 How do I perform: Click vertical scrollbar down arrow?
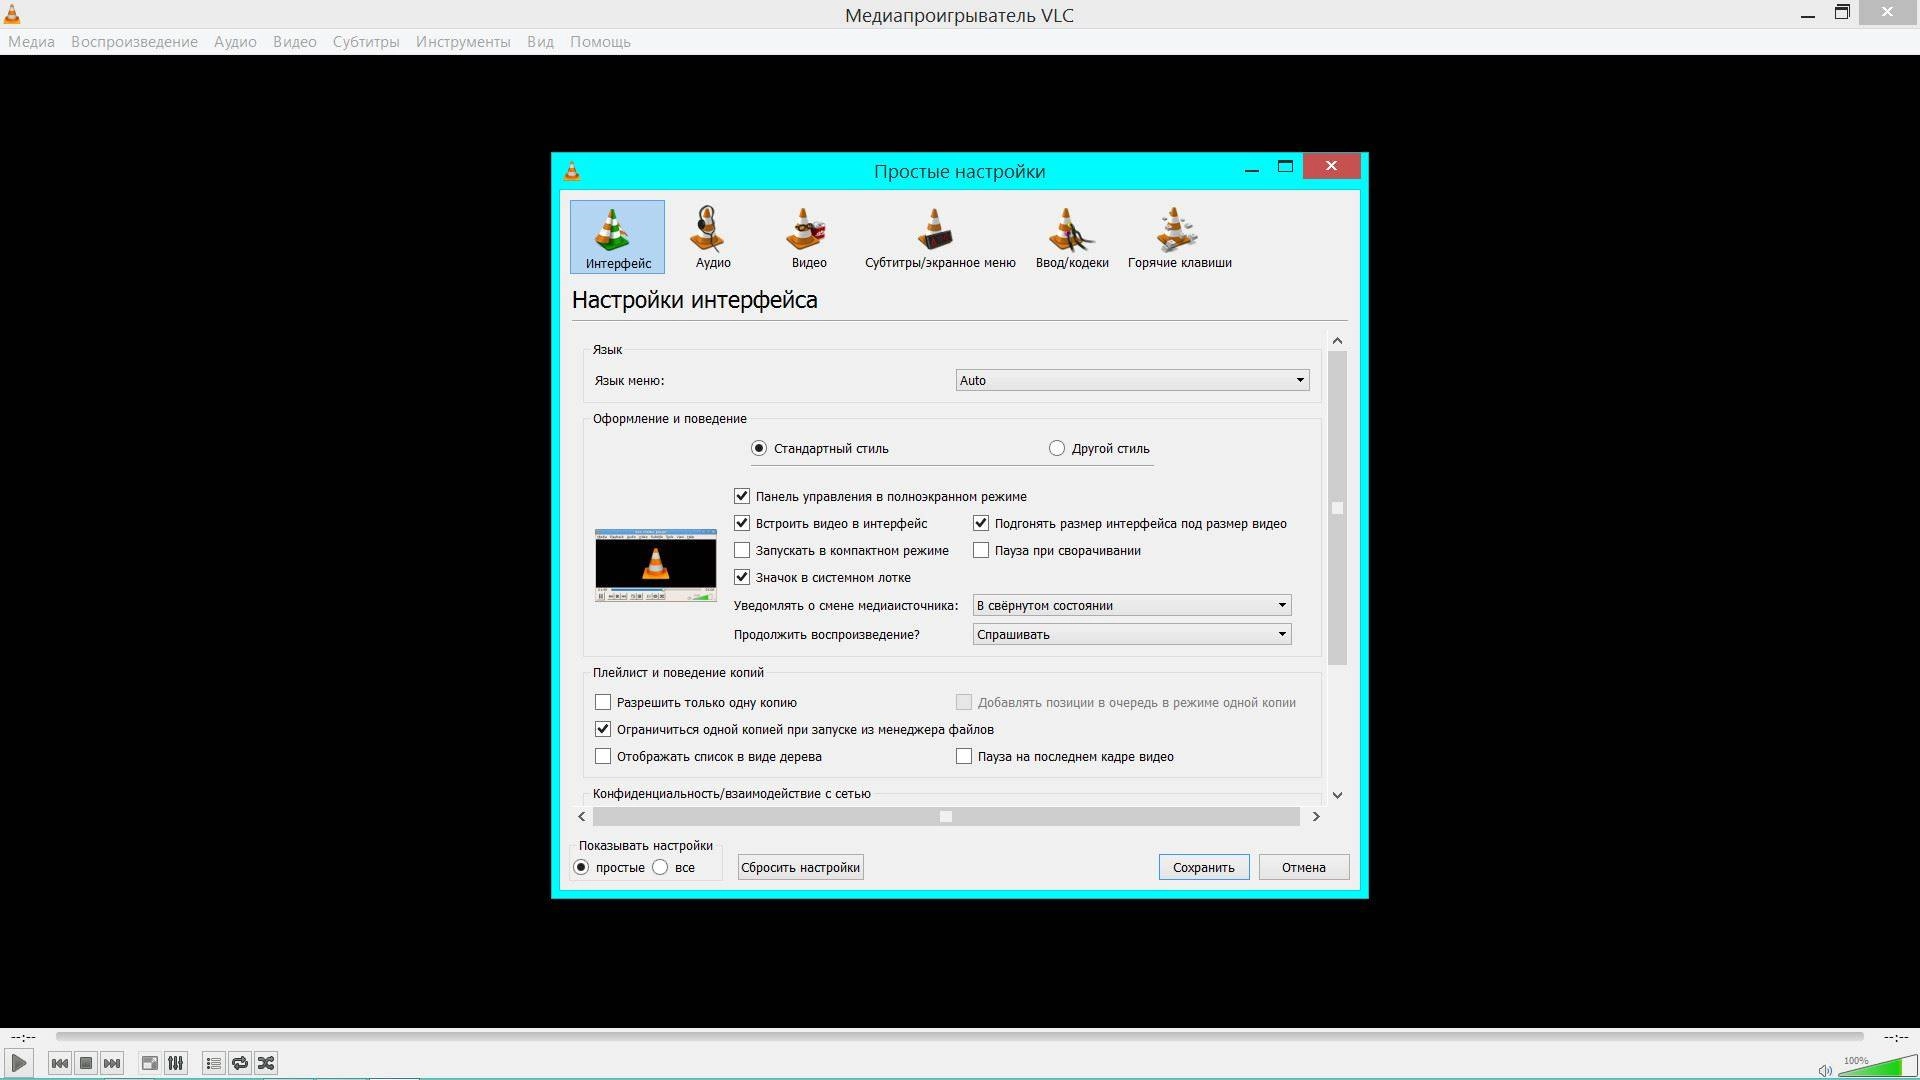(x=1337, y=795)
